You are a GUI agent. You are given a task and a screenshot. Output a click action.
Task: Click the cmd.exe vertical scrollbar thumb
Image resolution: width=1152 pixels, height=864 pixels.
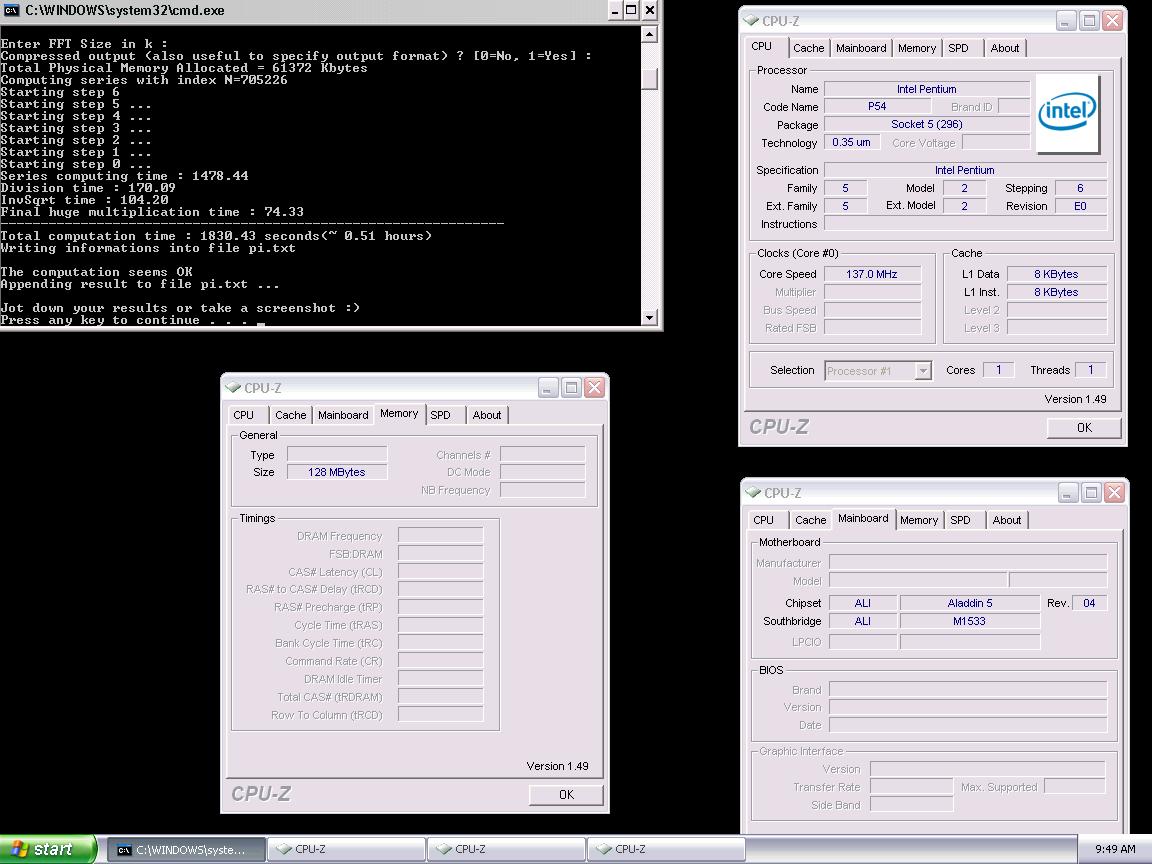(x=649, y=79)
